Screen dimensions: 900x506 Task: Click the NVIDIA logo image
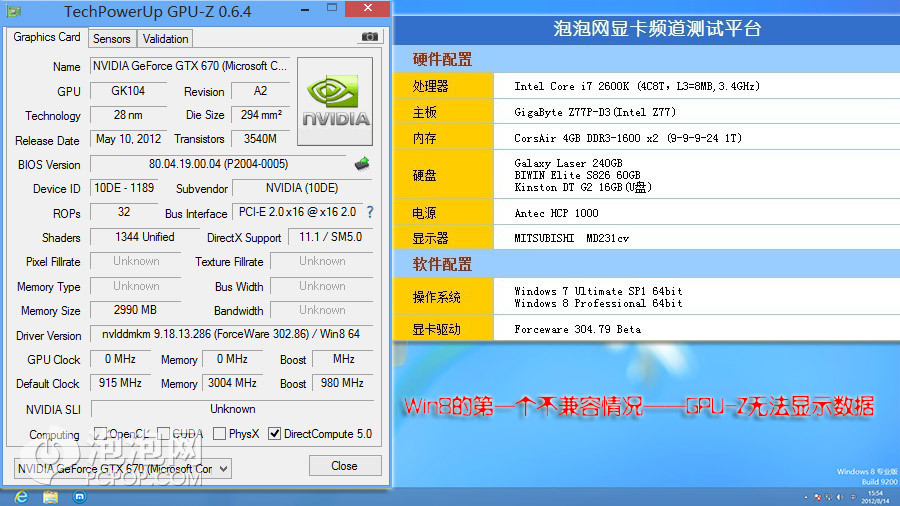point(336,102)
